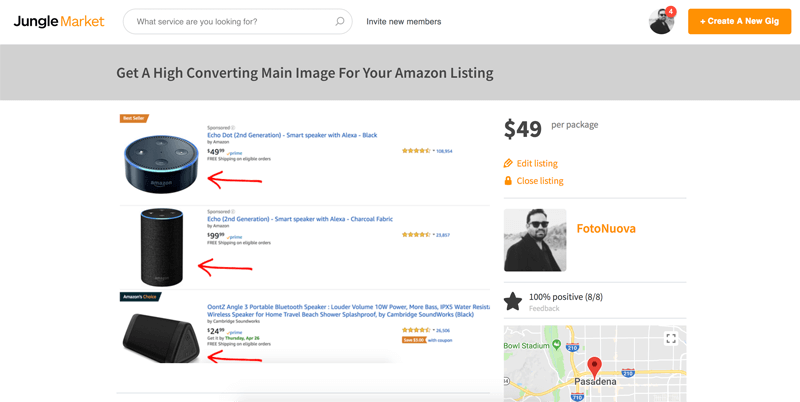The image size is (800, 402).
Task: View the 100% positive feedback rating
Action: point(565,297)
